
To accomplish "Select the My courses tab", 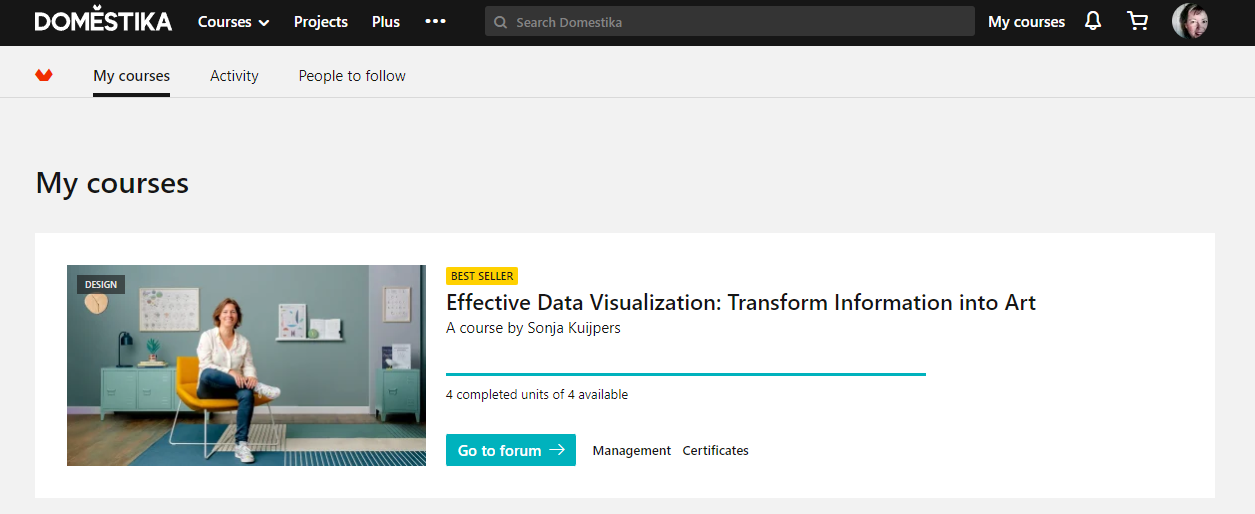I will (131, 76).
